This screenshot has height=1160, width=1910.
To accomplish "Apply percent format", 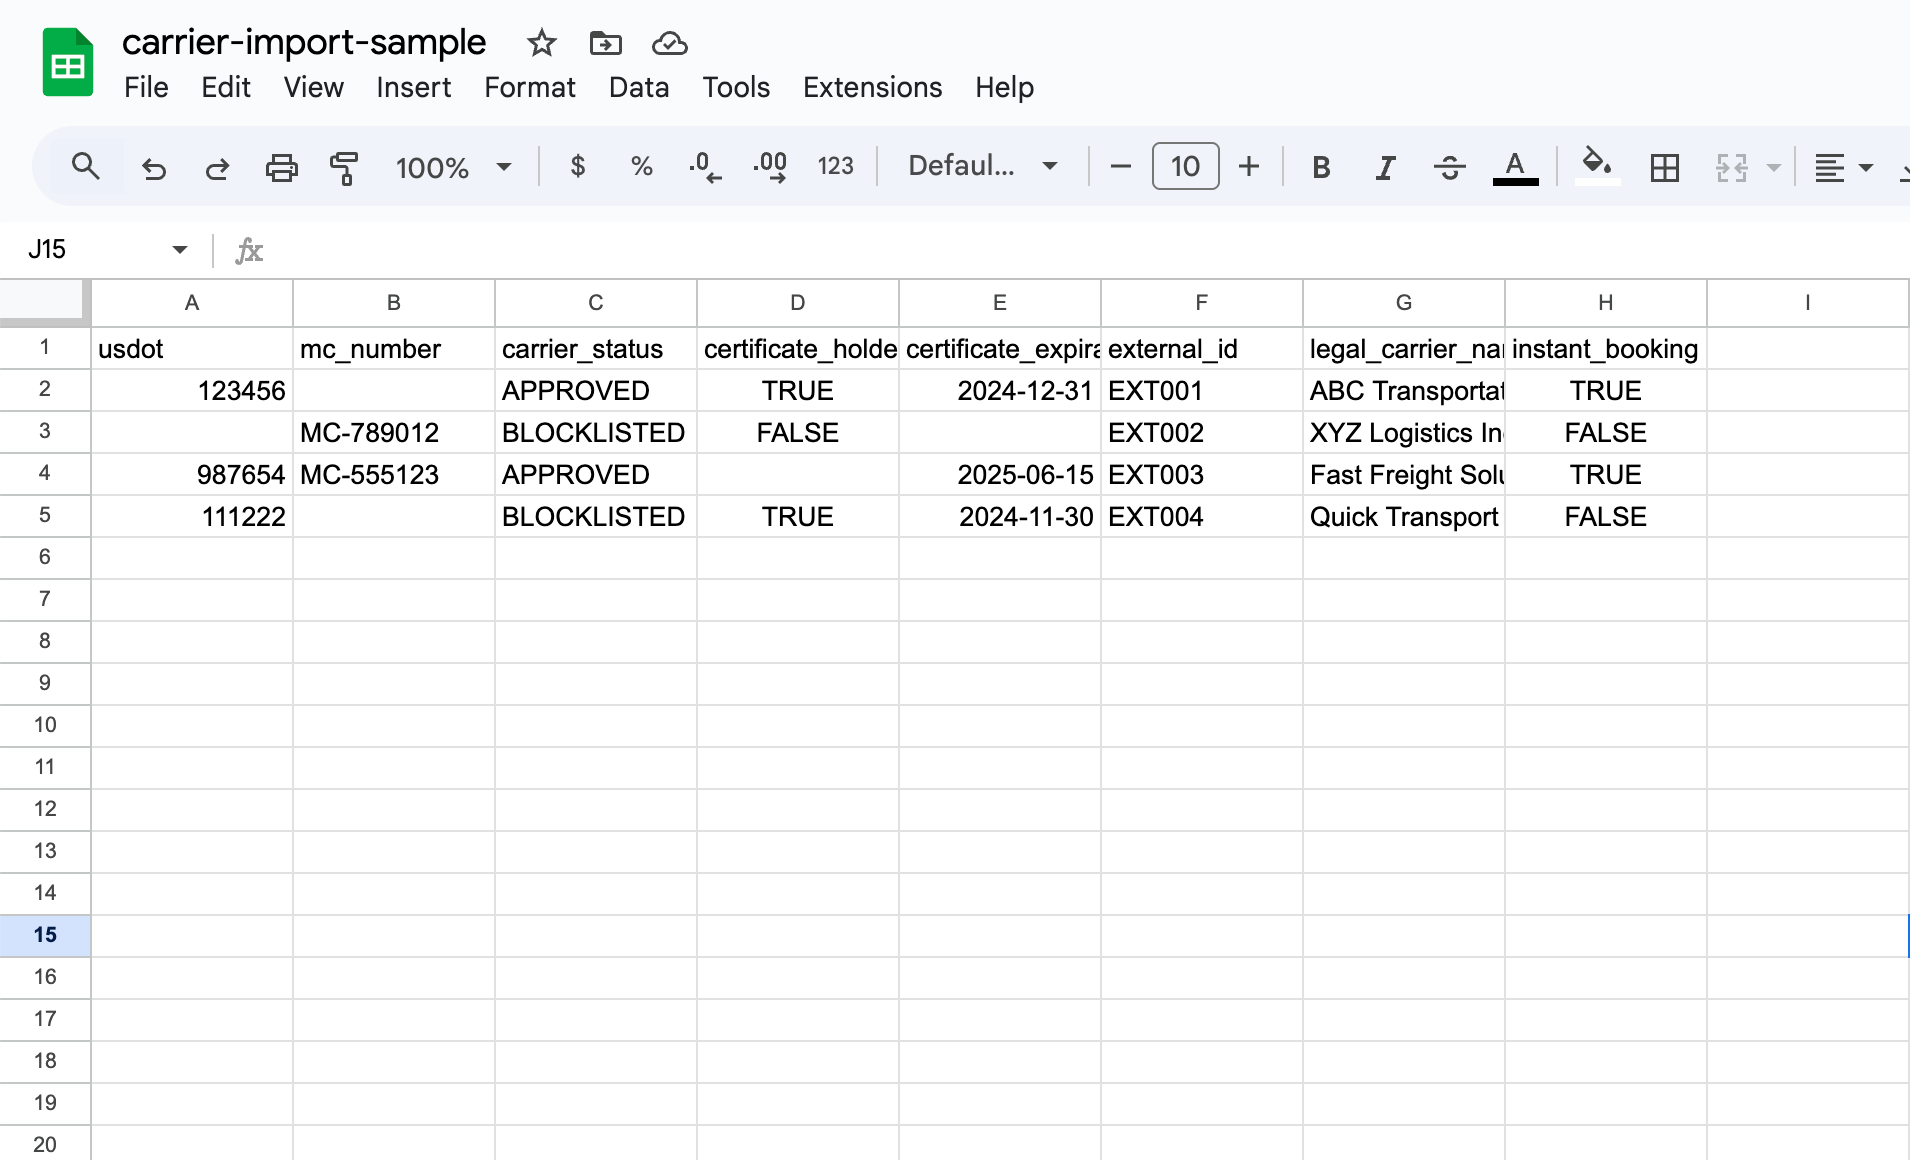I will point(640,167).
